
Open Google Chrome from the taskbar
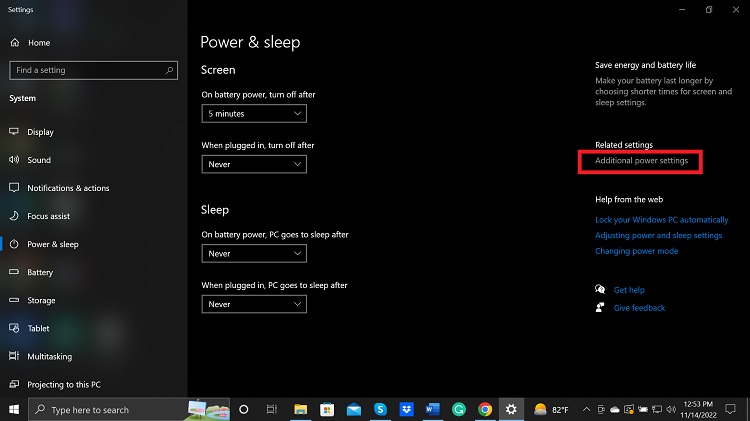pyautogui.click(x=485, y=409)
